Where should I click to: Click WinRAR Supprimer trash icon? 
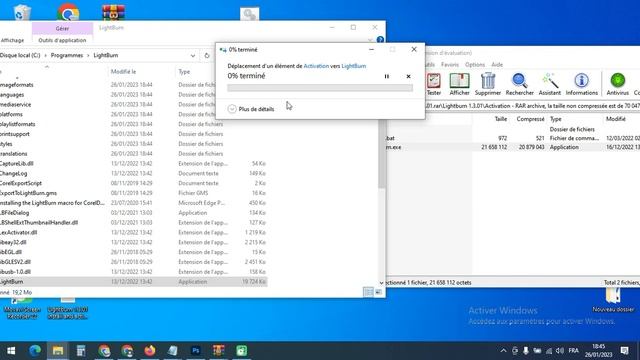488,84
